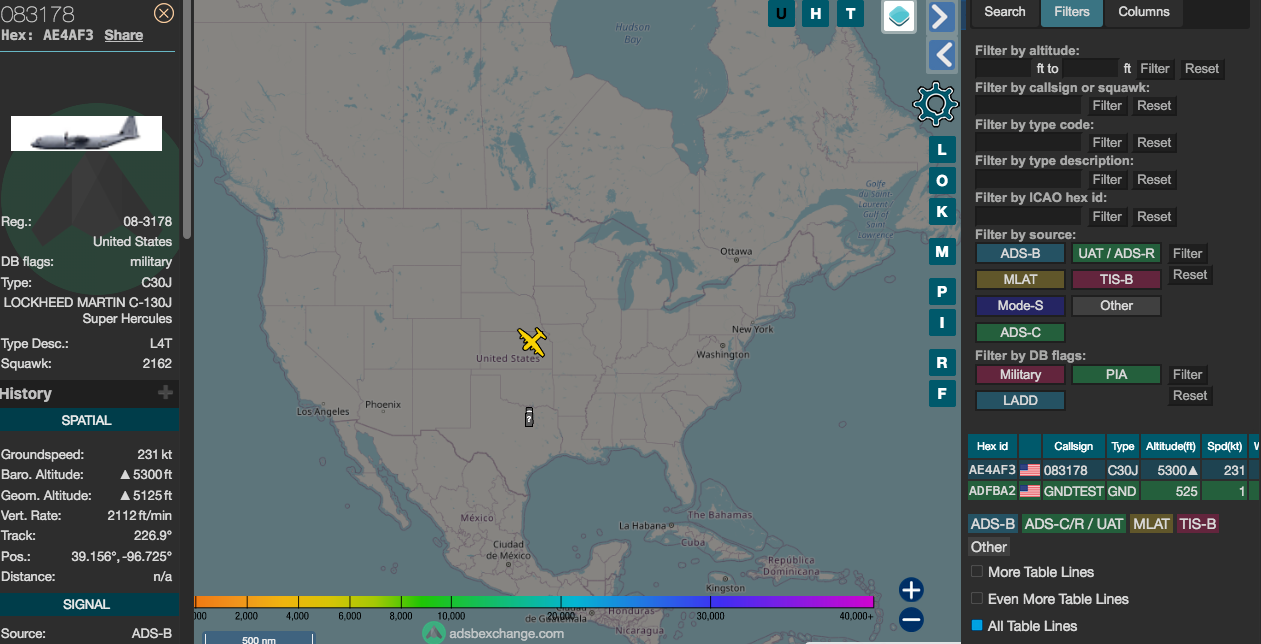Viewport: 1261px width, 644px height.
Task: Click the U map button
Action: (781, 13)
